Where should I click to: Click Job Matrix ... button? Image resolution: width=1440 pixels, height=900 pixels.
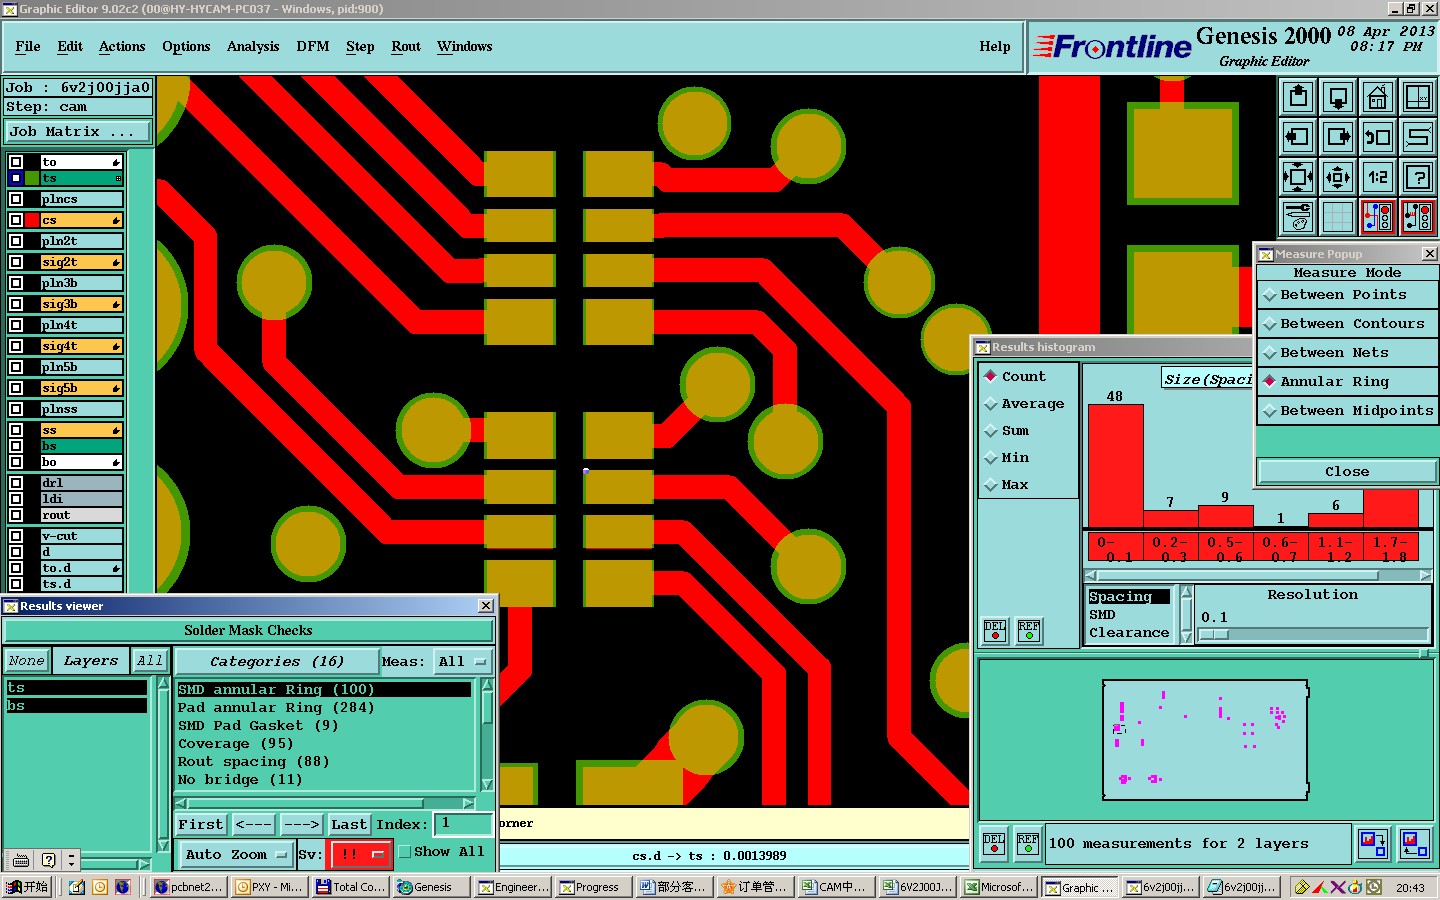click(x=77, y=132)
